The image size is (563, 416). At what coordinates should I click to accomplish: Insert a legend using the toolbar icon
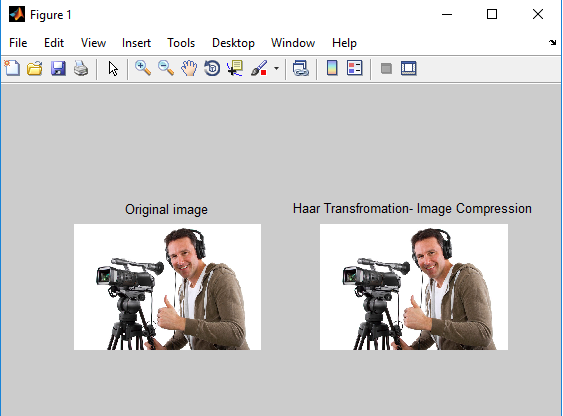[355, 68]
